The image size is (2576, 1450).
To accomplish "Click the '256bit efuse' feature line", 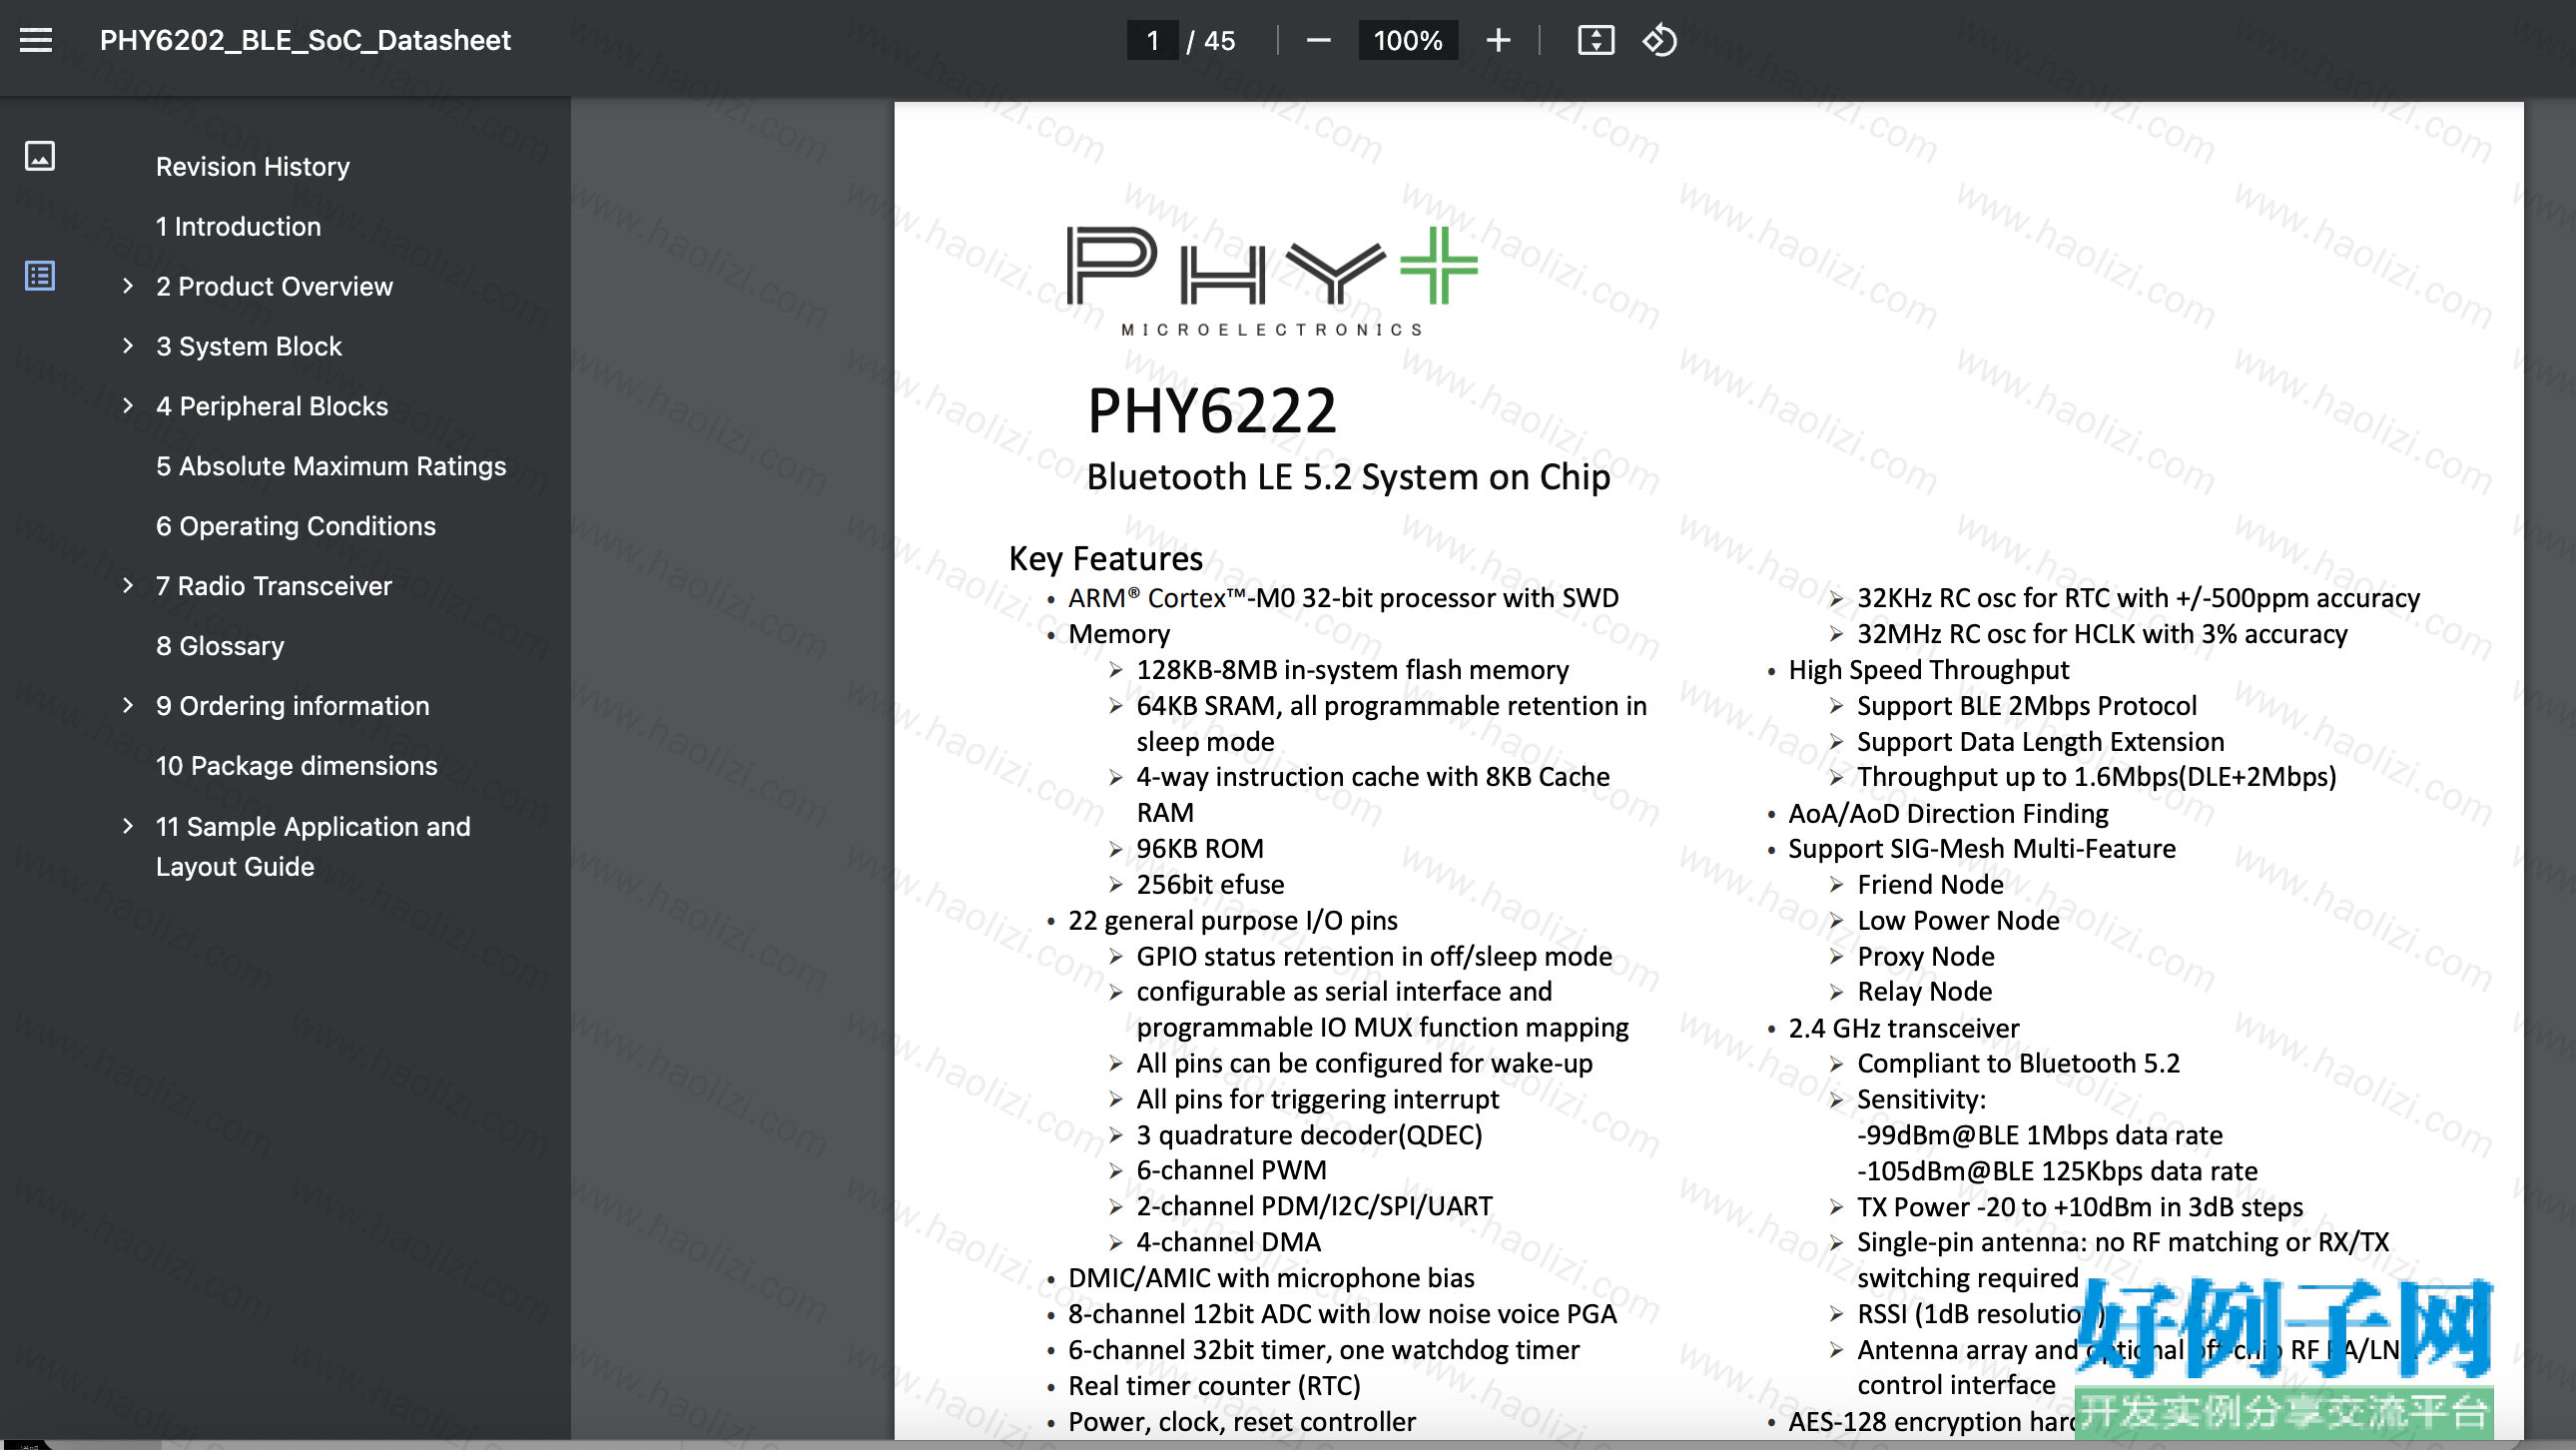I will pos(1210,884).
